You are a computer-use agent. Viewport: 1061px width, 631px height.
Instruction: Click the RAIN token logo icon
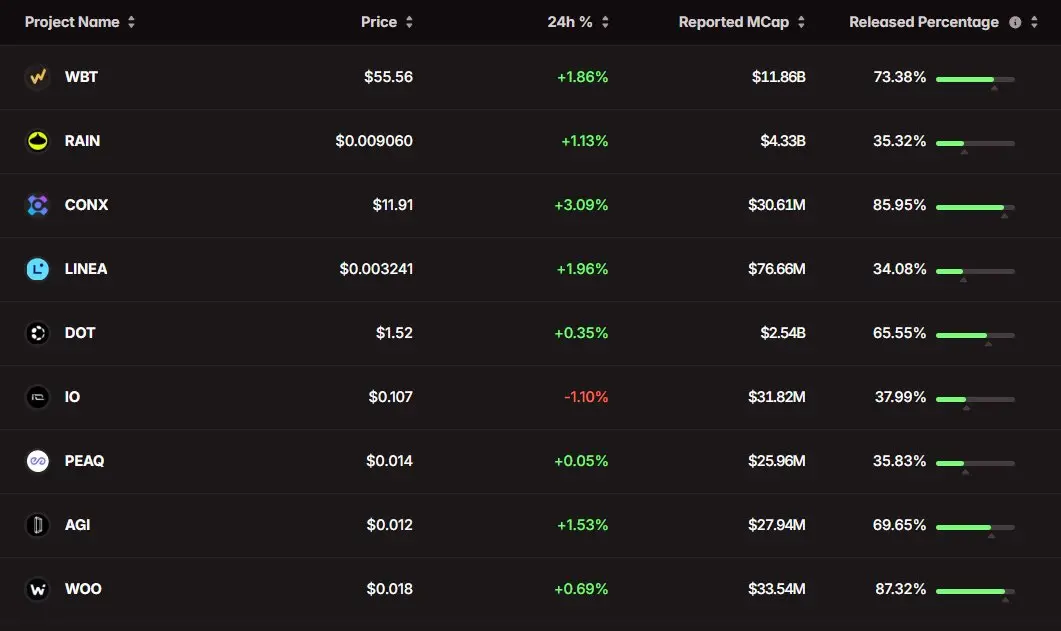tap(38, 141)
